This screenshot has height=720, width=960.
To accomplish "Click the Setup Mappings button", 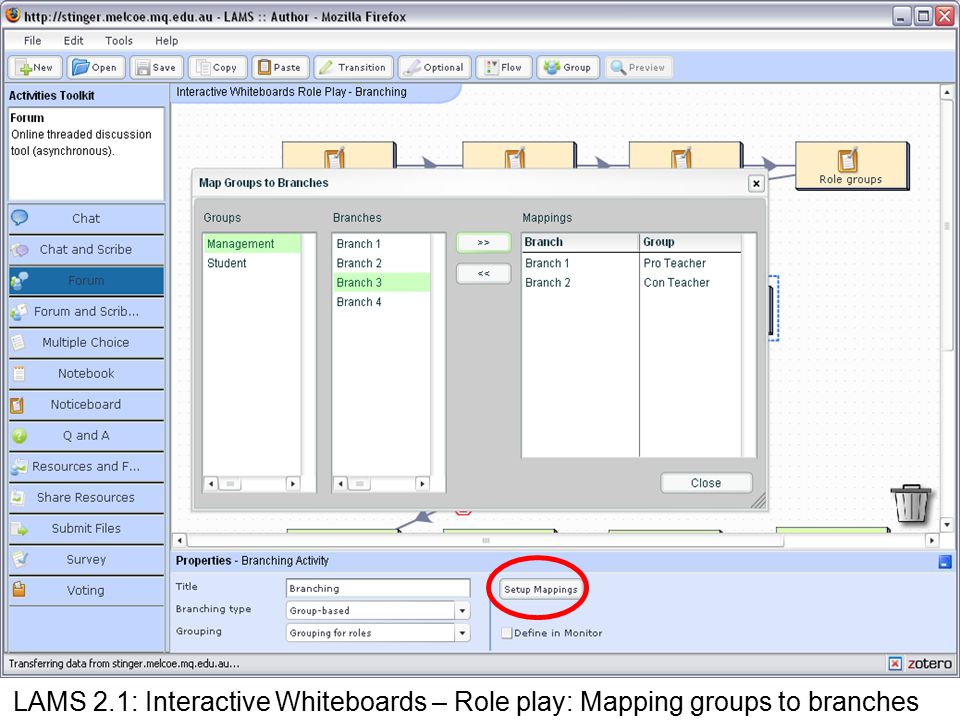I will point(541,589).
